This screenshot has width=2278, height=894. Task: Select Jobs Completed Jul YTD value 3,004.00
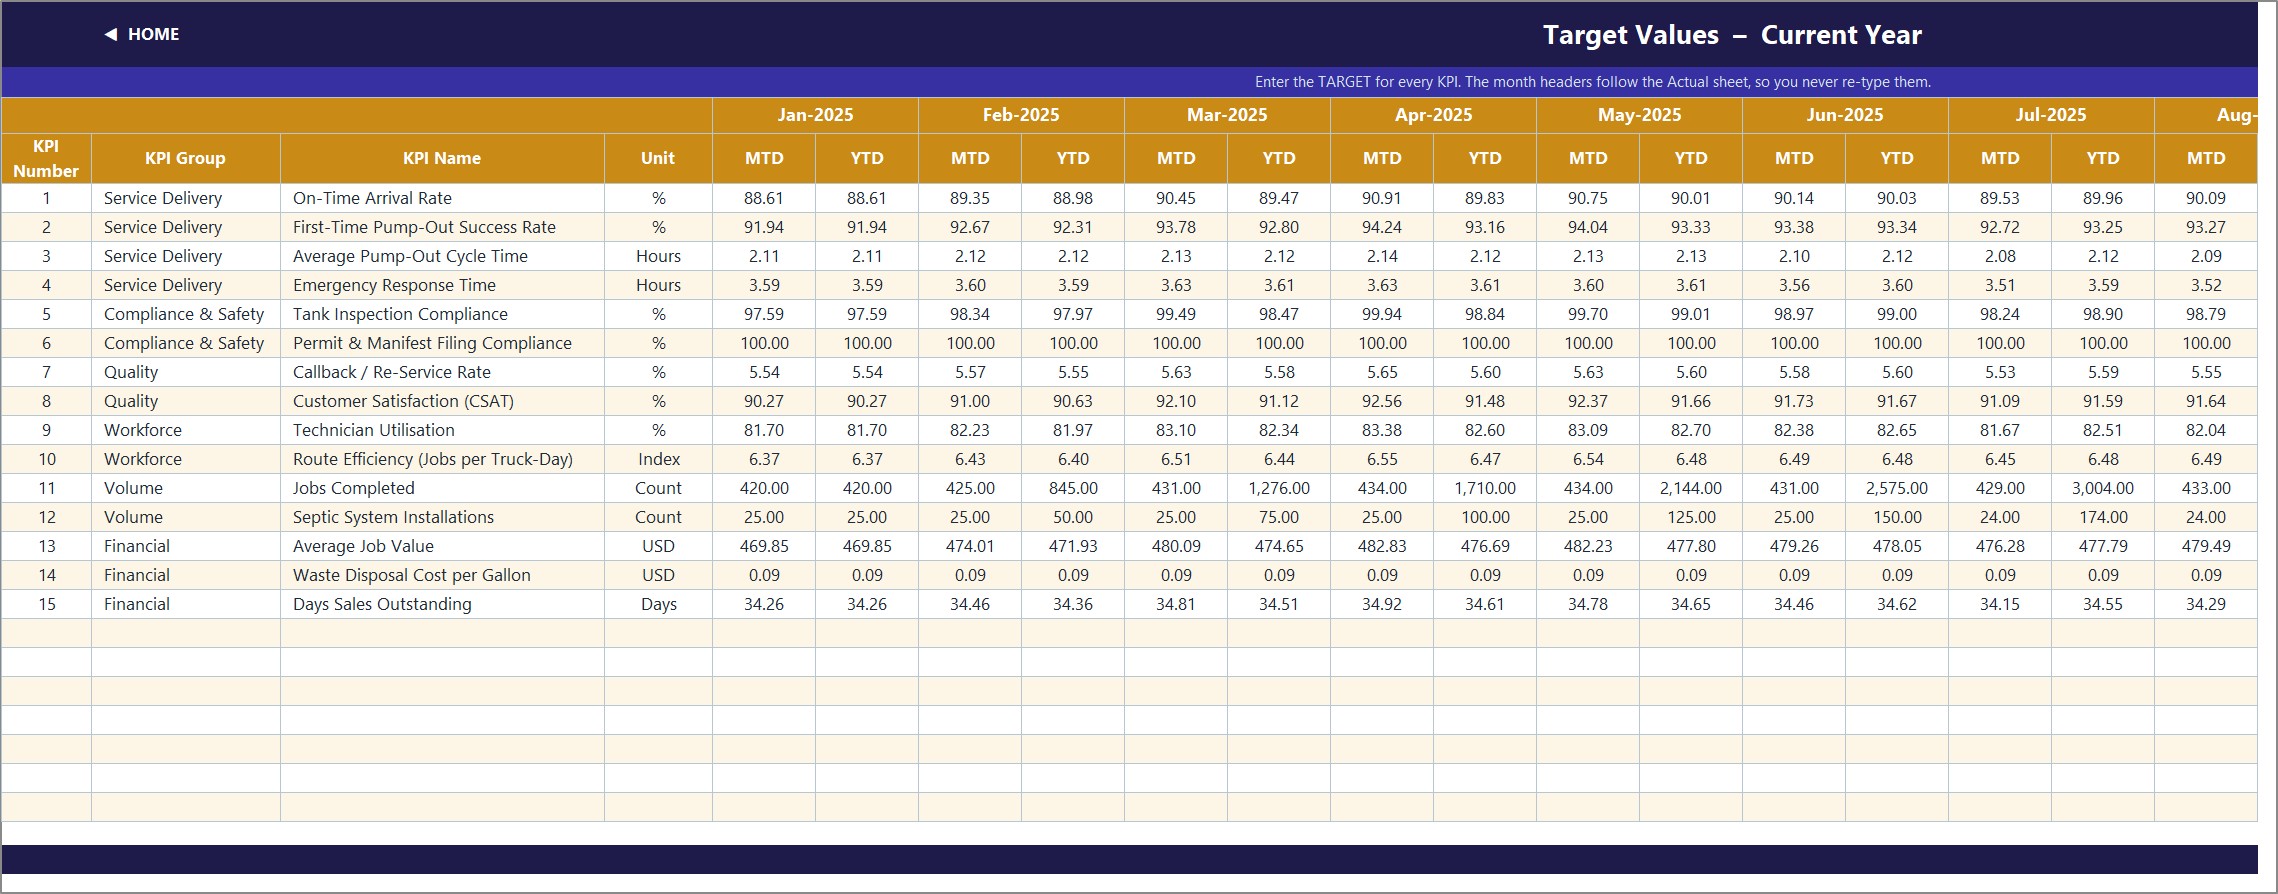tap(2103, 488)
